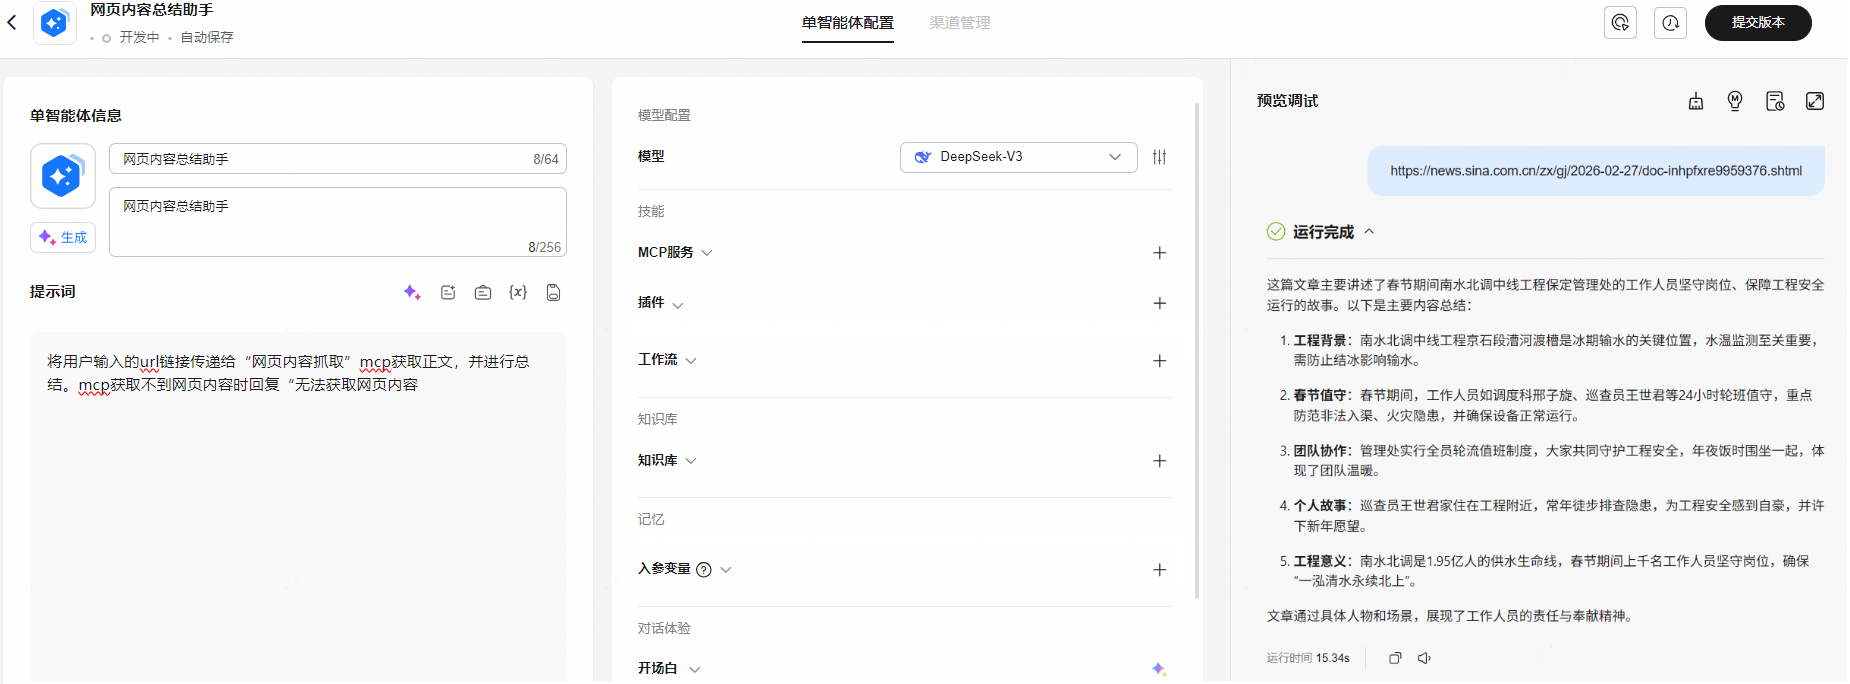Screen dimensions: 1850x684
Task: Click the AI optimize prompt sparkle icon
Action: [412, 292]
